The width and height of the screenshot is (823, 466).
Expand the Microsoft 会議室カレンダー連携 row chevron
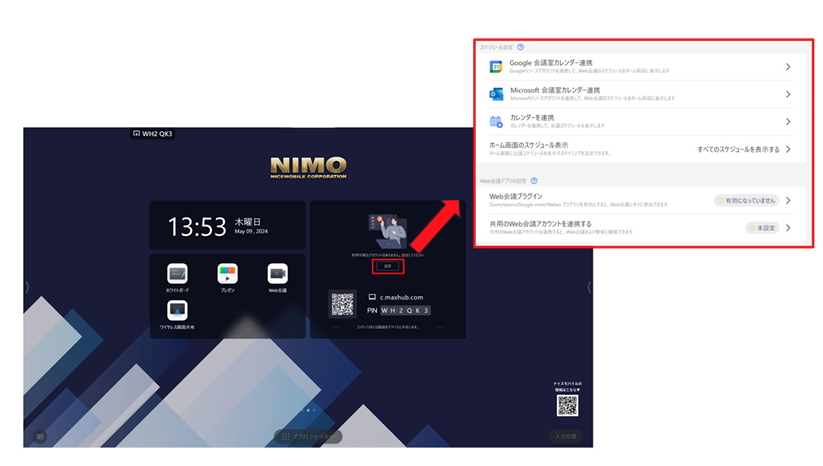788,94
